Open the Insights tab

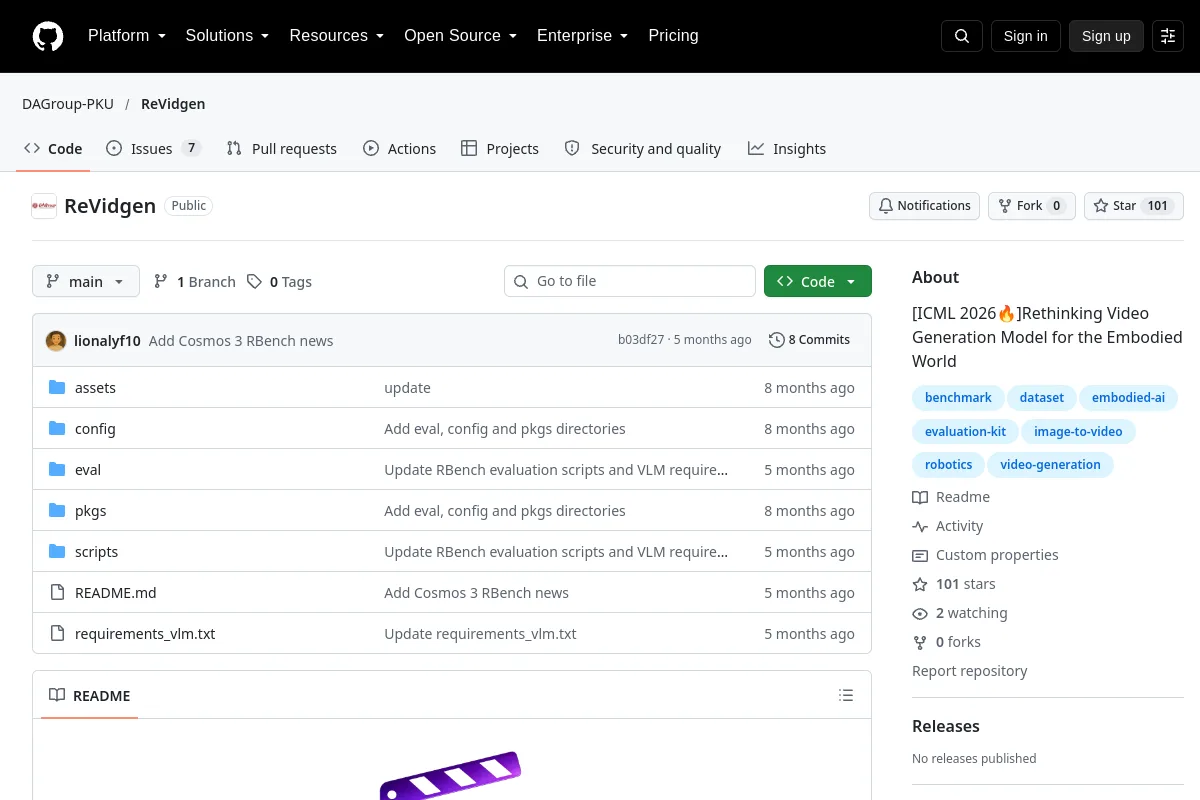[787, 149]
